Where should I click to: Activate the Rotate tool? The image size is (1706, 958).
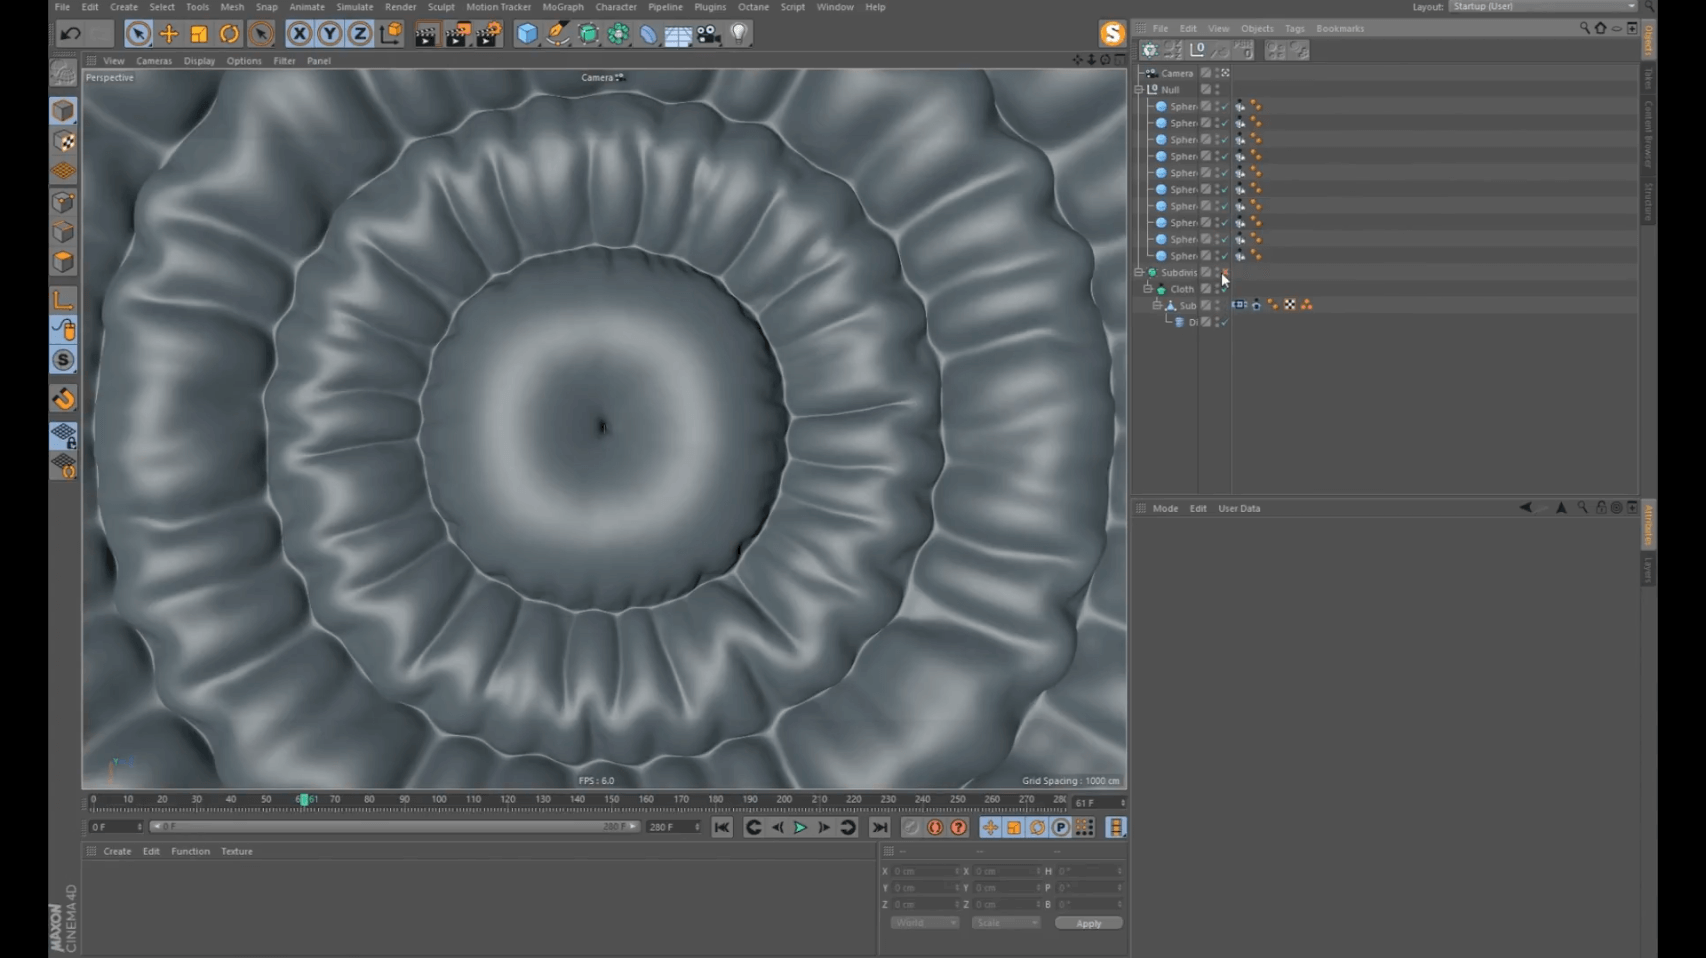(229, 34)
